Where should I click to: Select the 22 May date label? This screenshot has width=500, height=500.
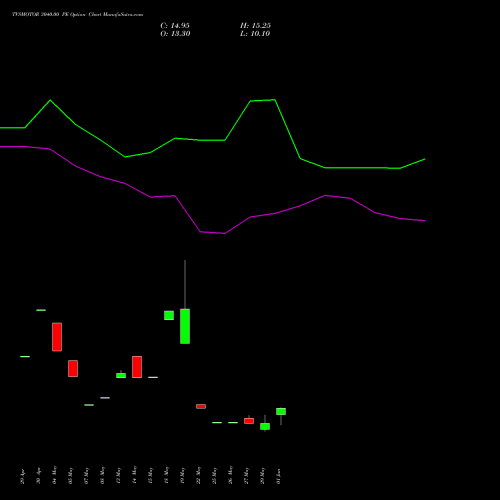click(199, 475)
